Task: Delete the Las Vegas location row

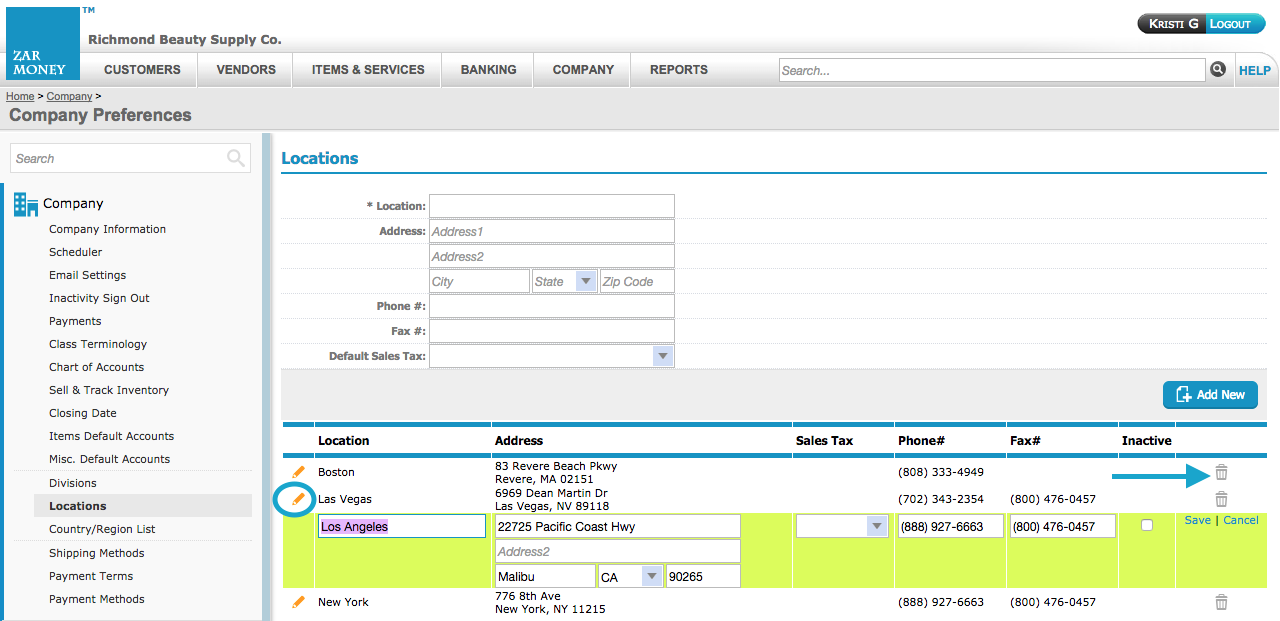Action: (x=1221, y=499)
